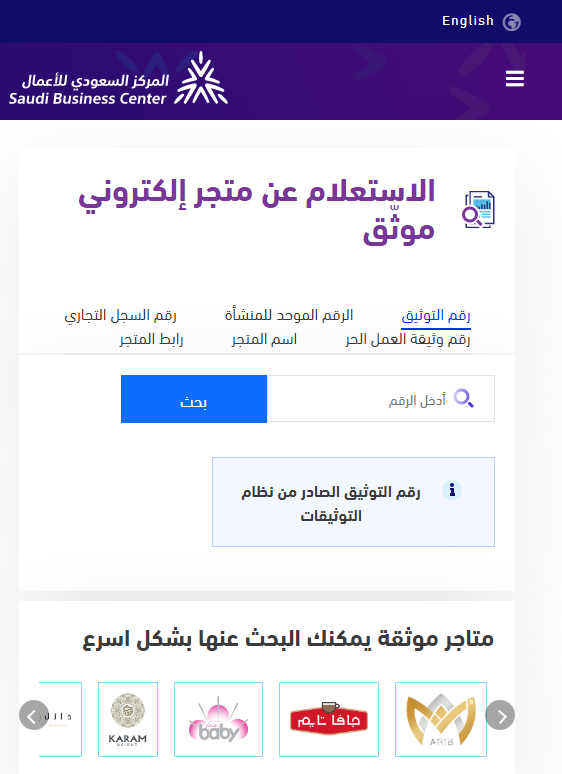Open the جافا تايم store thumbnail
The height and width of the screenshot is (774, 562).
329,719
